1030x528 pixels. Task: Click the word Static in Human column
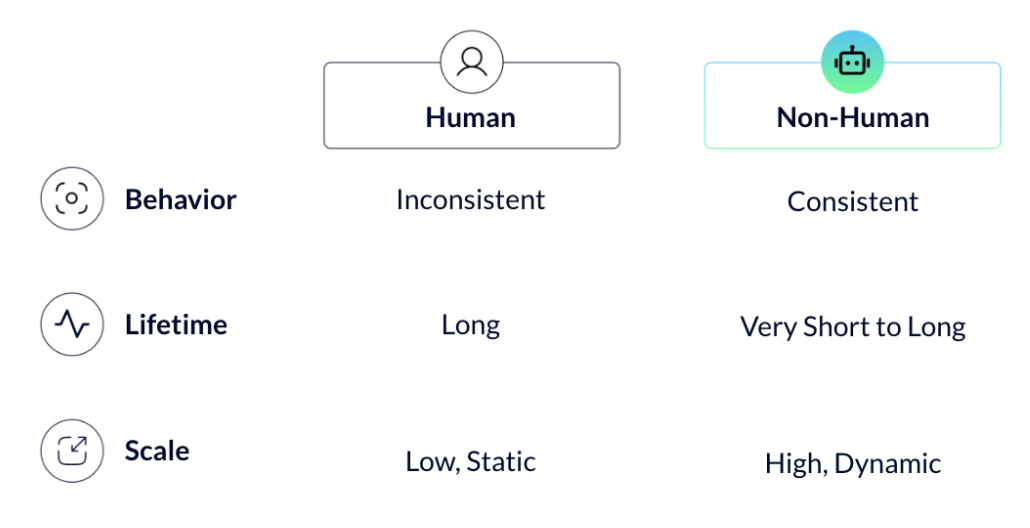tap(501, 462)
